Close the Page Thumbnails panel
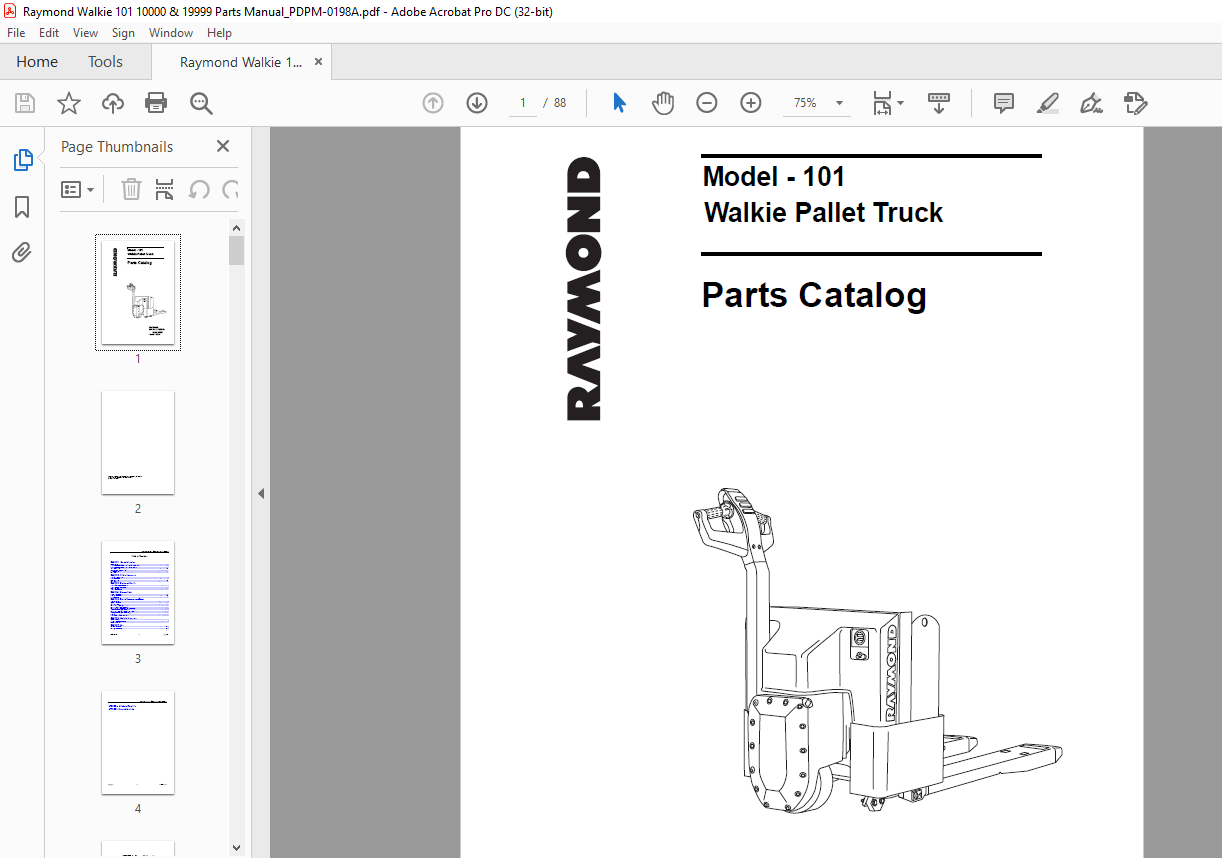1222x858 pixels. (223, 146)
